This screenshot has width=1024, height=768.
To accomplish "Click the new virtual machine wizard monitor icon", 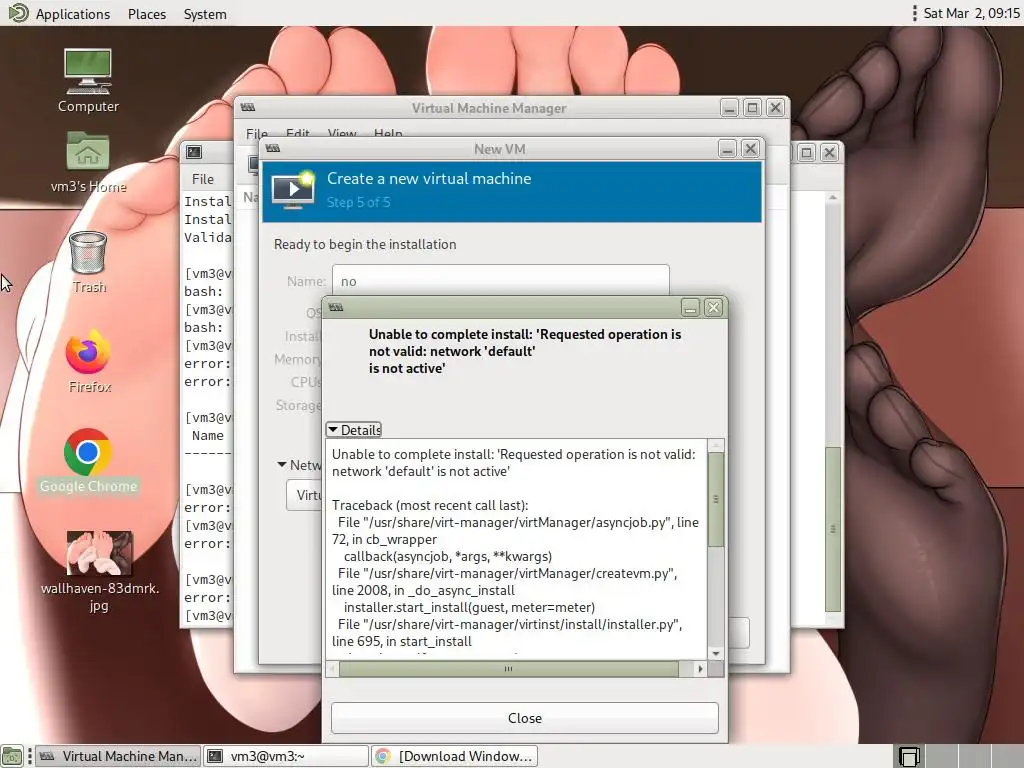I will coord(293,190).
